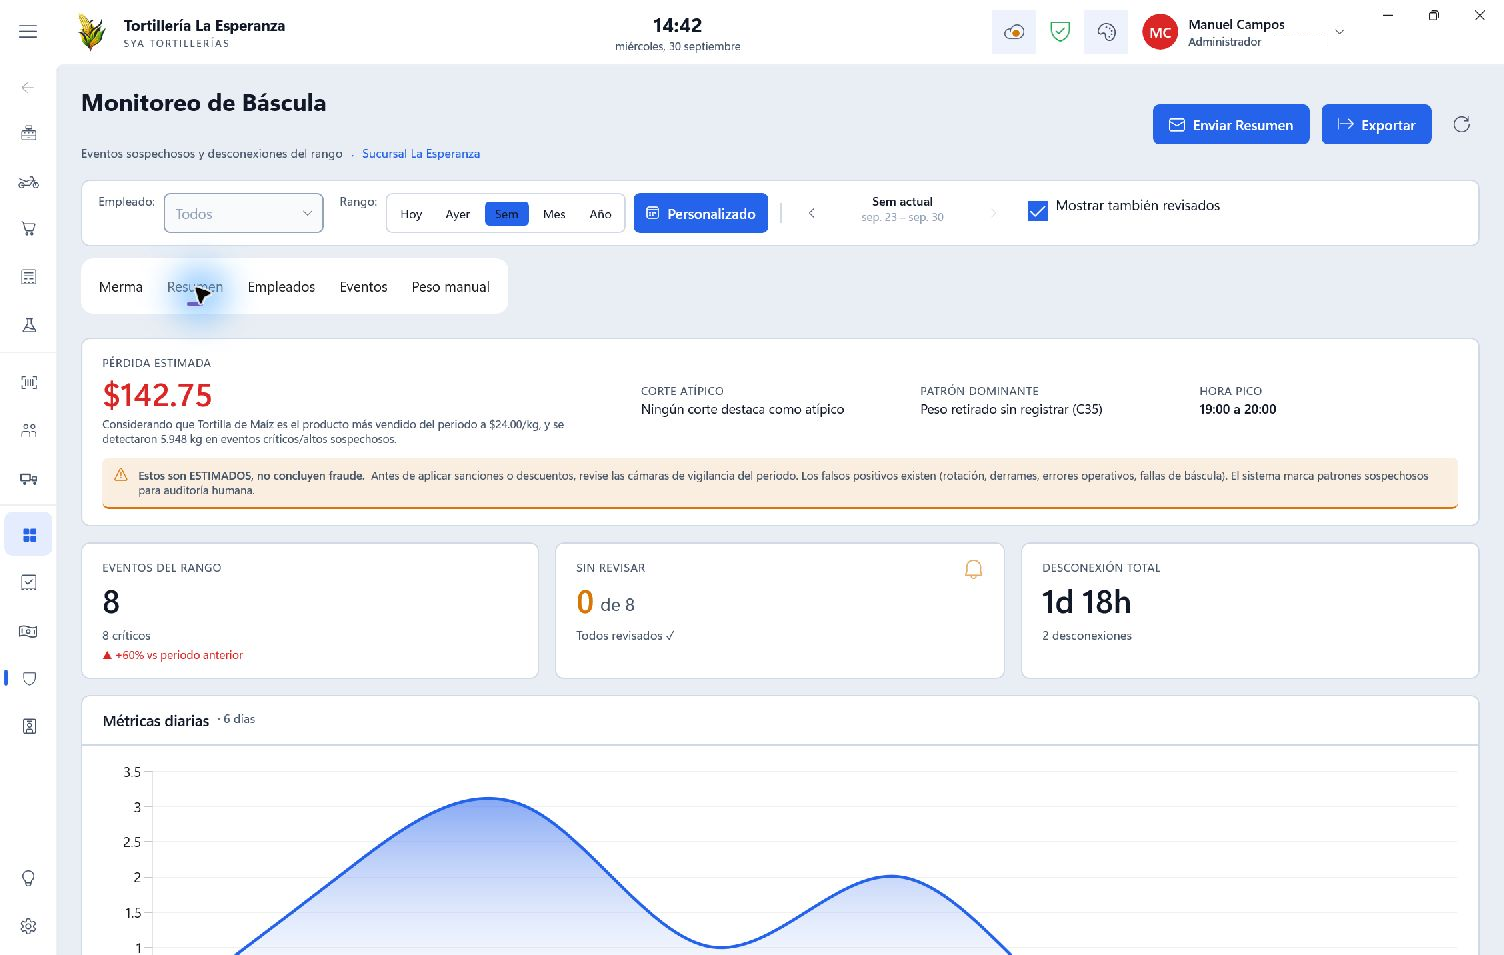Open the cash register sidebar icon

pyautogui.click(x=28, y=133)
